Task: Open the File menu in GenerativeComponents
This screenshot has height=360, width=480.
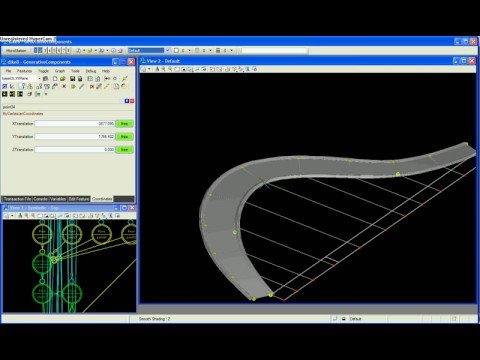Action: [8, 71]
